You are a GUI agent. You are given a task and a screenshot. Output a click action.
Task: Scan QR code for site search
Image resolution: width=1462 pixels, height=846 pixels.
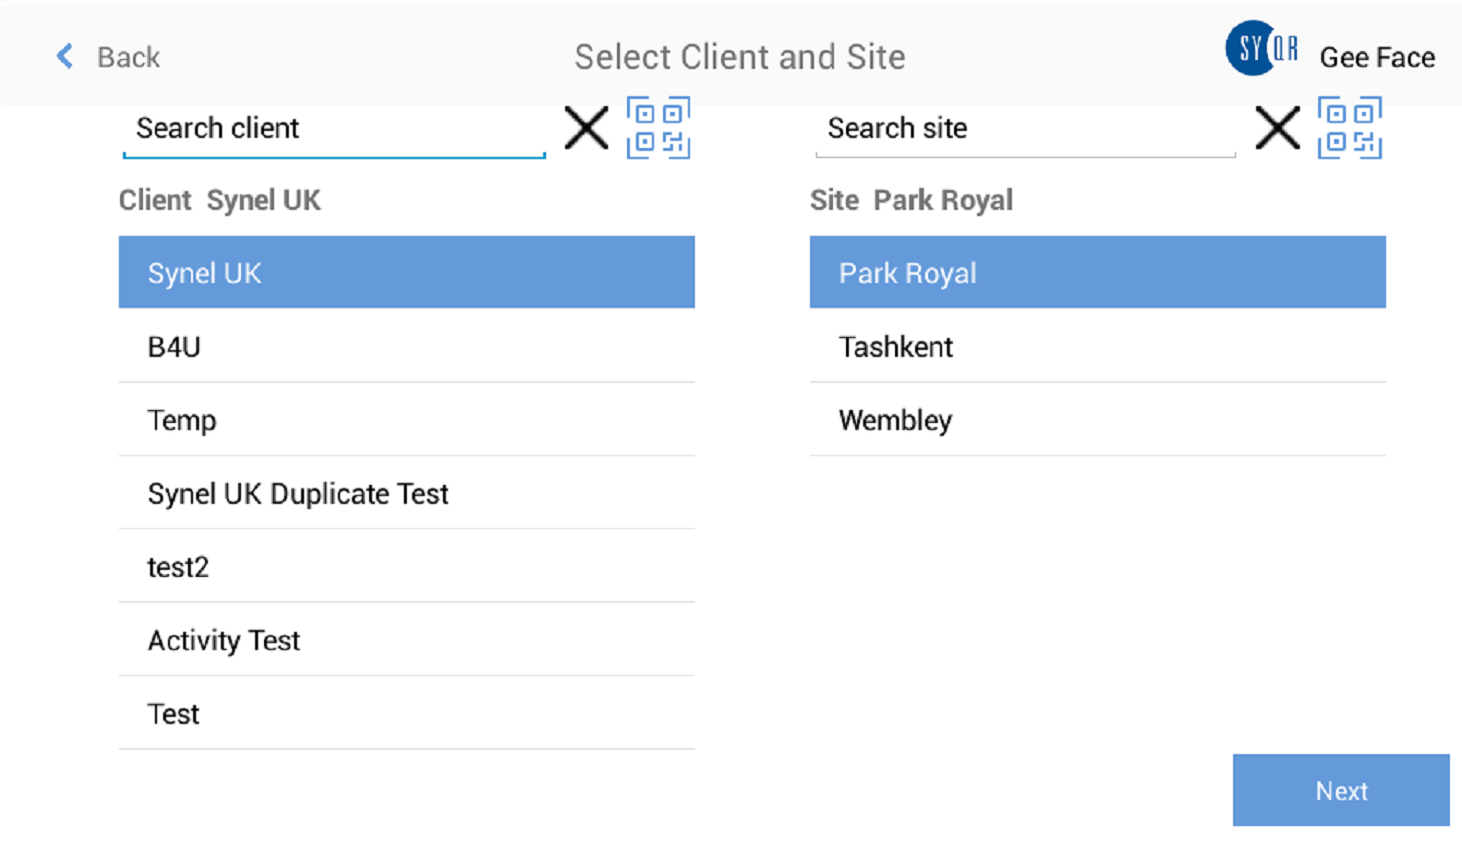[x=1349, y=128]
